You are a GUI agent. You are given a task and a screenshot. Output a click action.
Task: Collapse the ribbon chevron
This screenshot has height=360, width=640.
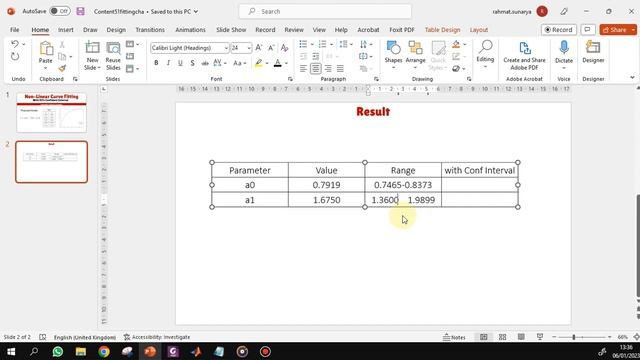tap(632, 78)
